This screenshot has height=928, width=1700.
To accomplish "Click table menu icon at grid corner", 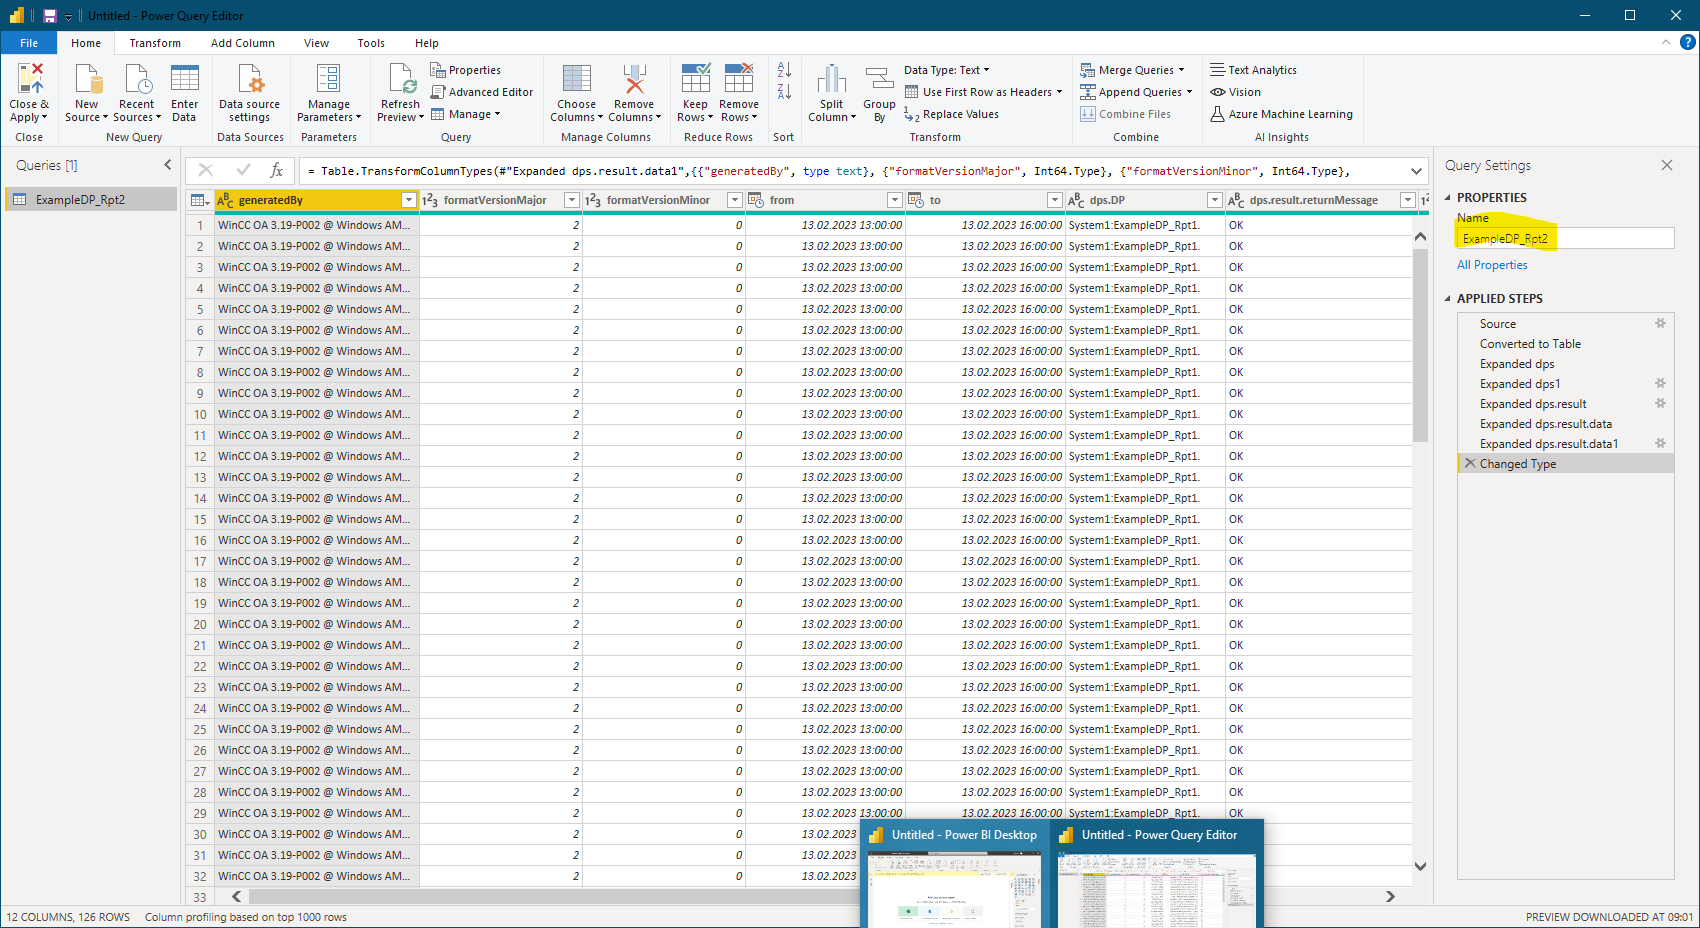I will tap(200, 200).
